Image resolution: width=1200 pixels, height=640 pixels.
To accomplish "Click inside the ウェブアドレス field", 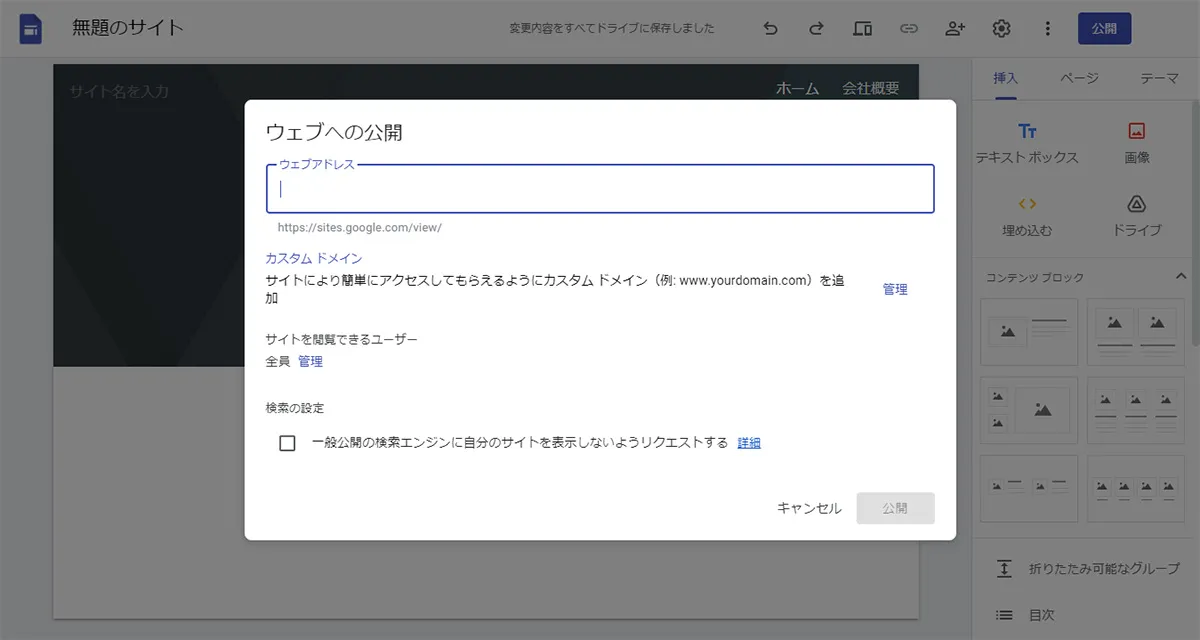I will point(599,188).
